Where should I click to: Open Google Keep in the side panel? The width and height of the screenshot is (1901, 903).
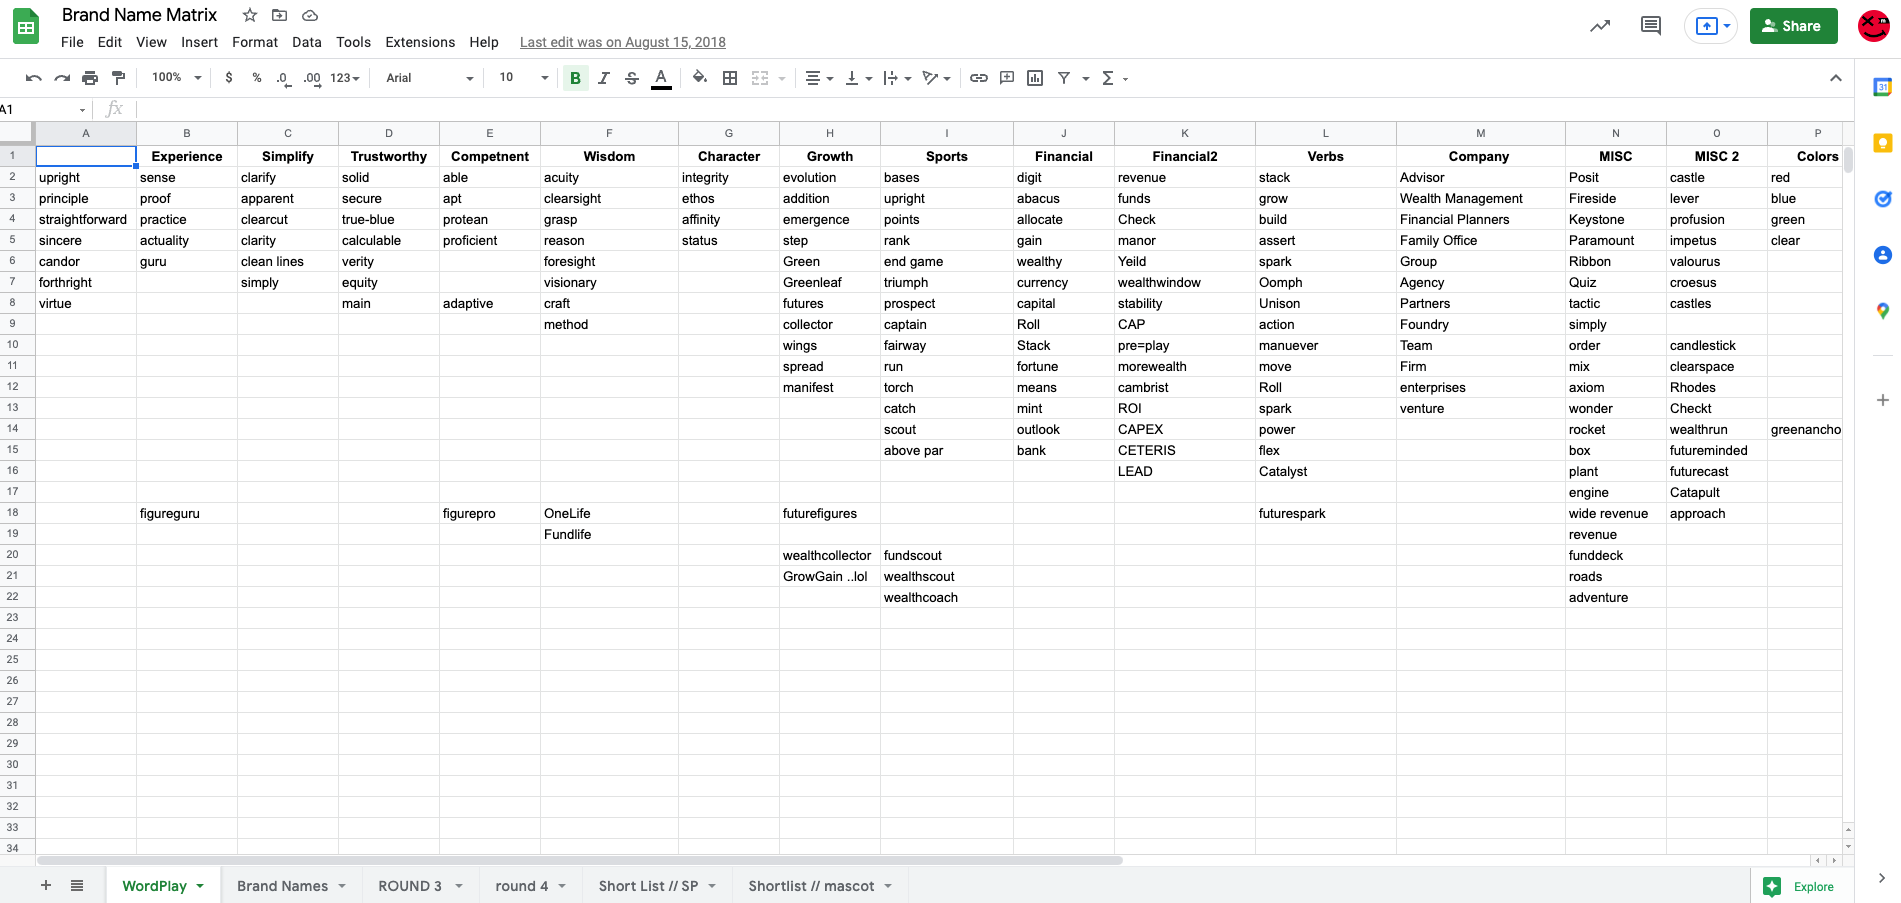(x=1883, y=143)
